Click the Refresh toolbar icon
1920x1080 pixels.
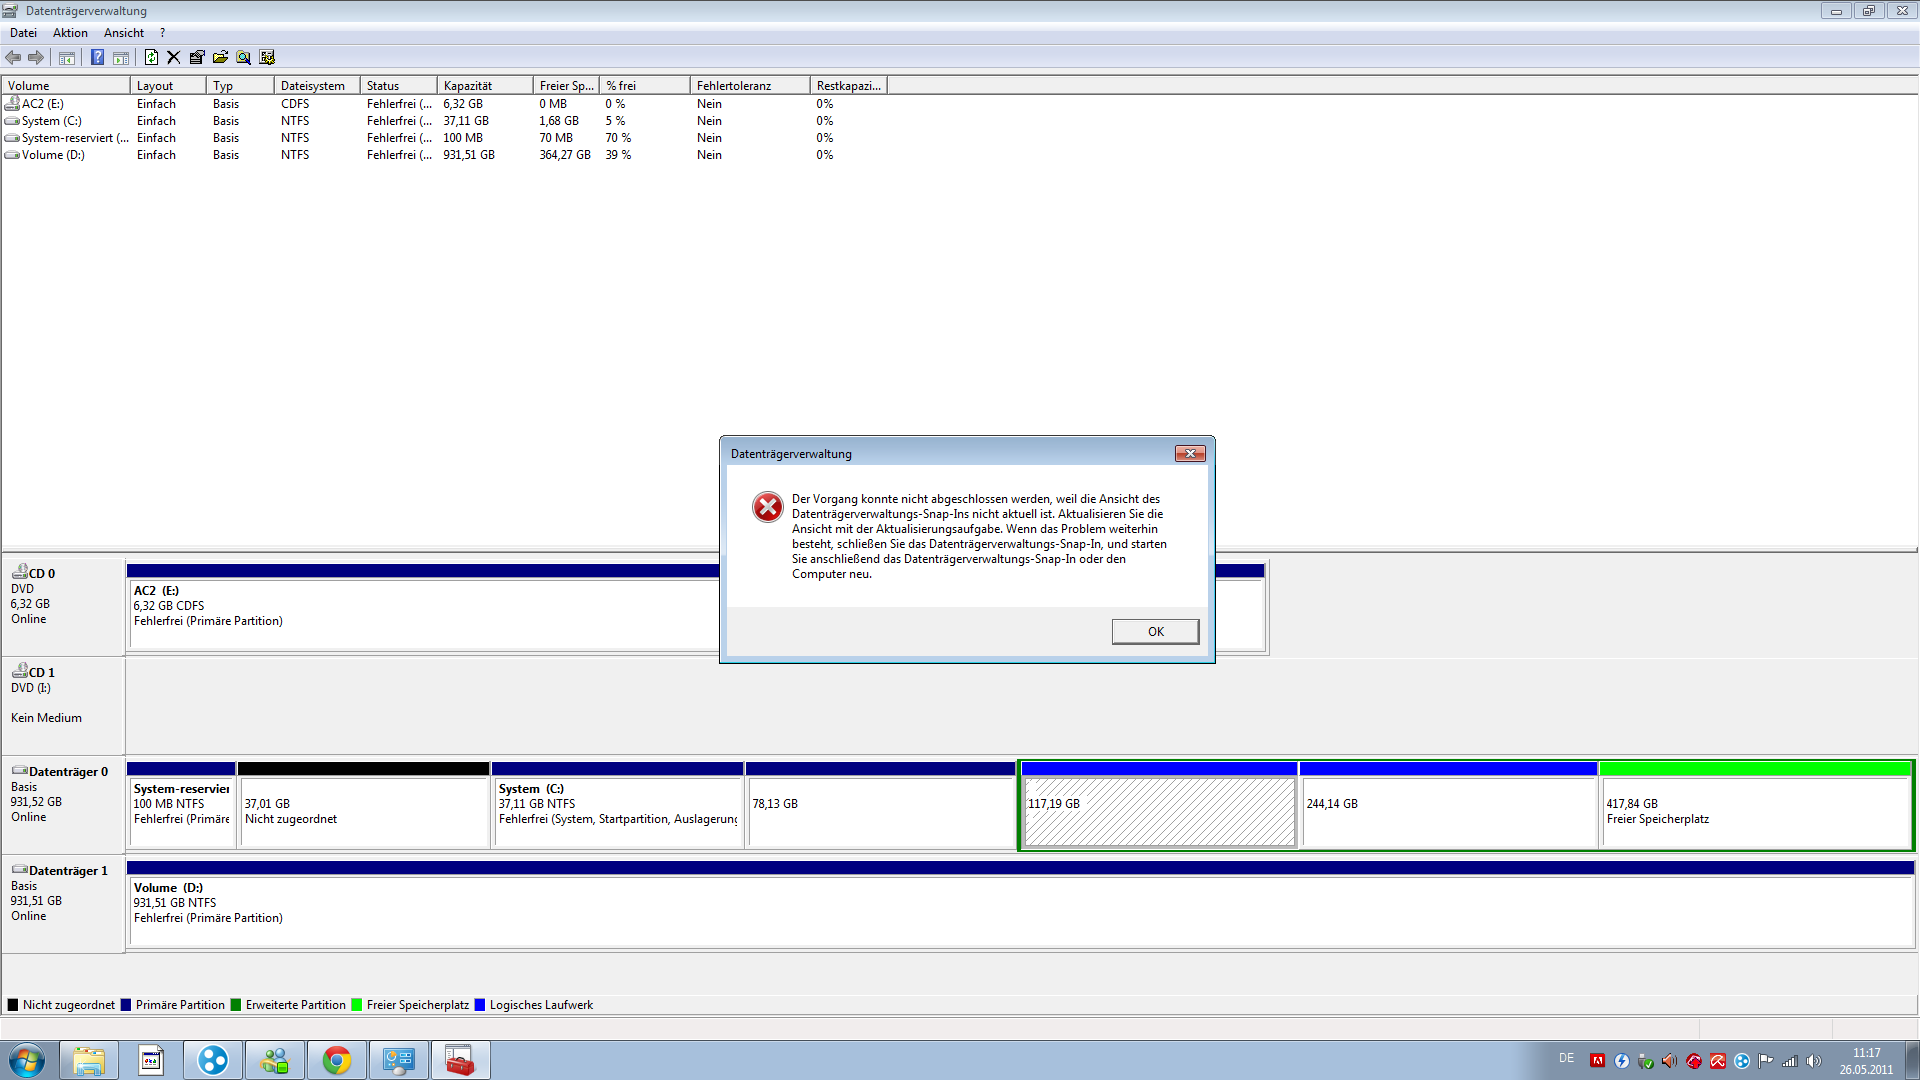tap(151, 58)
